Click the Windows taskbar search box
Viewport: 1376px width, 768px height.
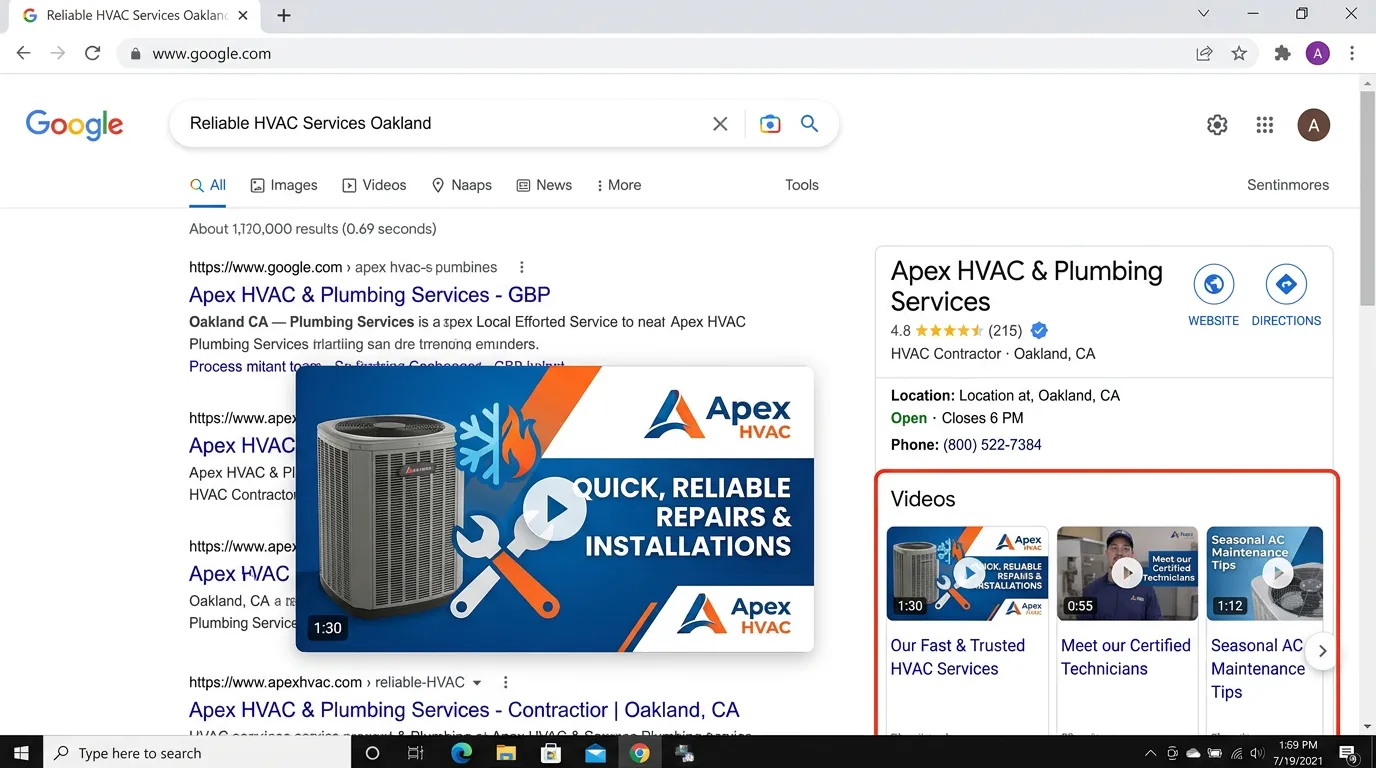coord(197,753)
